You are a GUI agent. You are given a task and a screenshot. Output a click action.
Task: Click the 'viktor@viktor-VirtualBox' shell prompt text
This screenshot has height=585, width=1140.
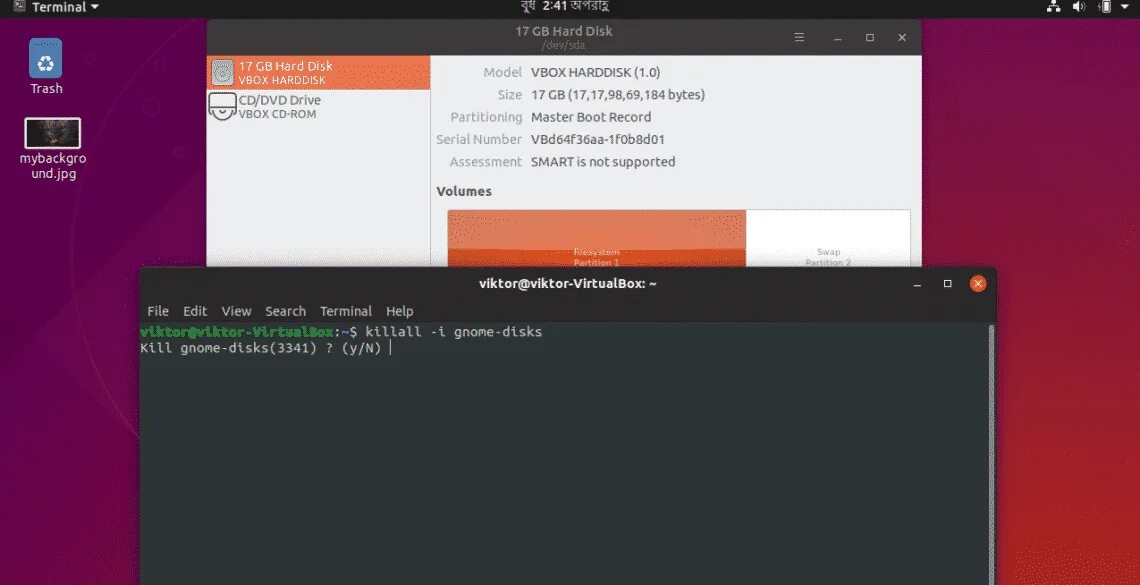pyautogui.click(x=236, y=332)
